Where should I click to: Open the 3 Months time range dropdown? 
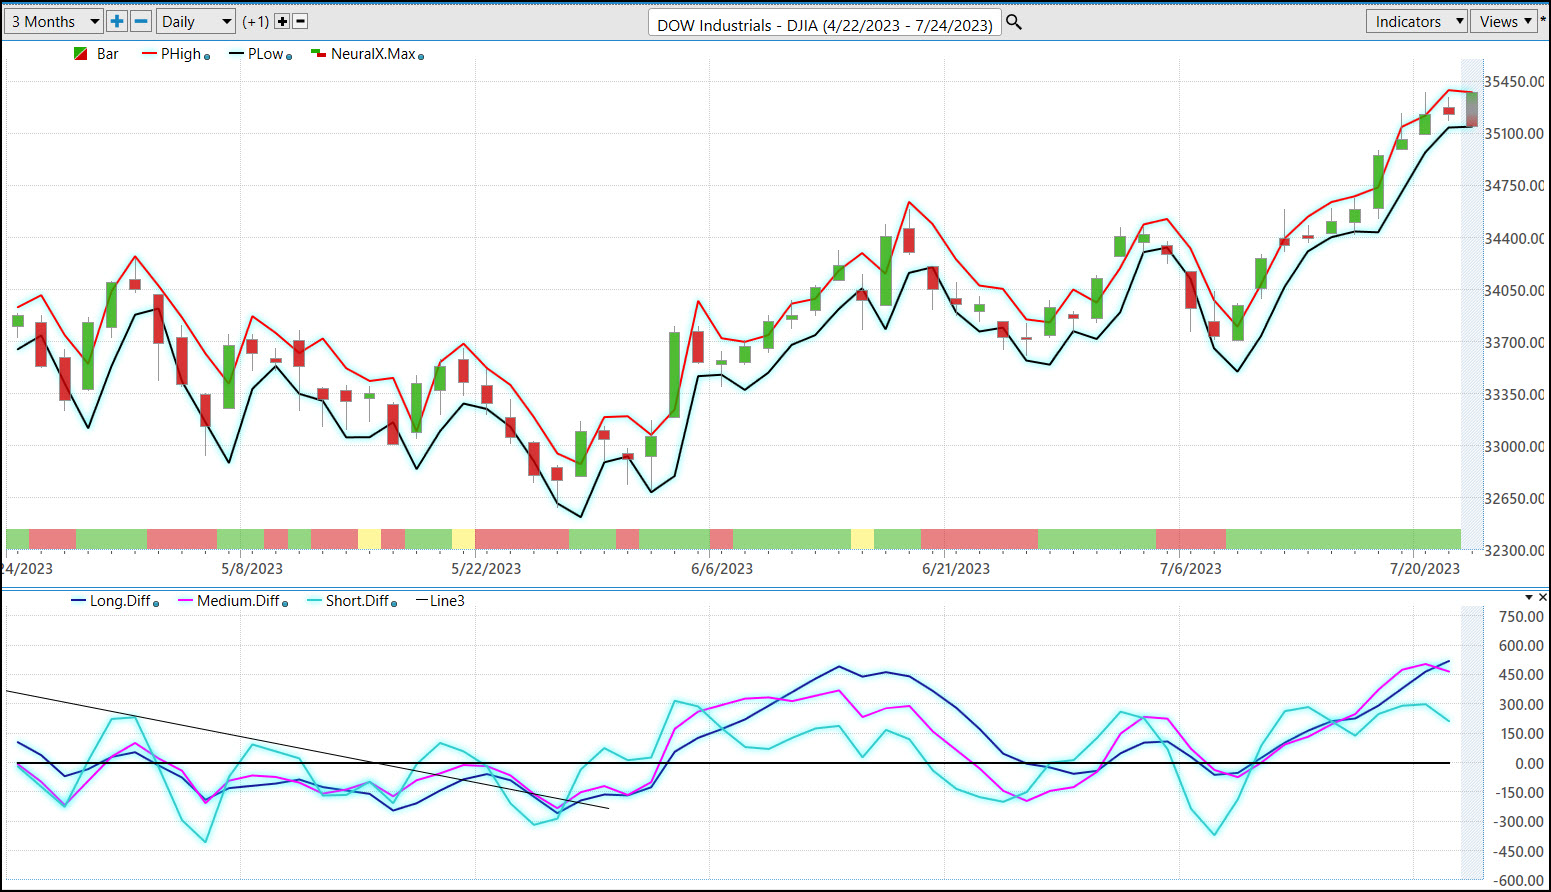click(x=53, y=21)
